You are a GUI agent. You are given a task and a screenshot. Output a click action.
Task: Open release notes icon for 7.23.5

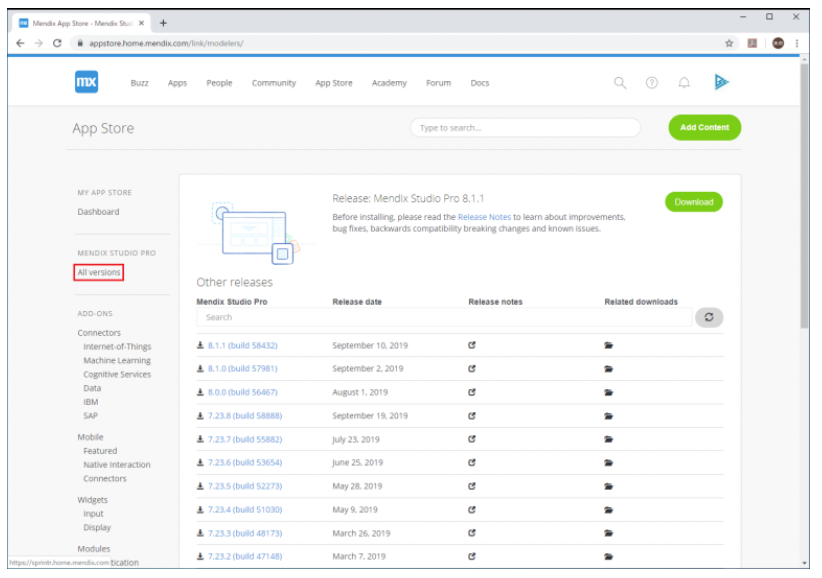coord(472,486)
